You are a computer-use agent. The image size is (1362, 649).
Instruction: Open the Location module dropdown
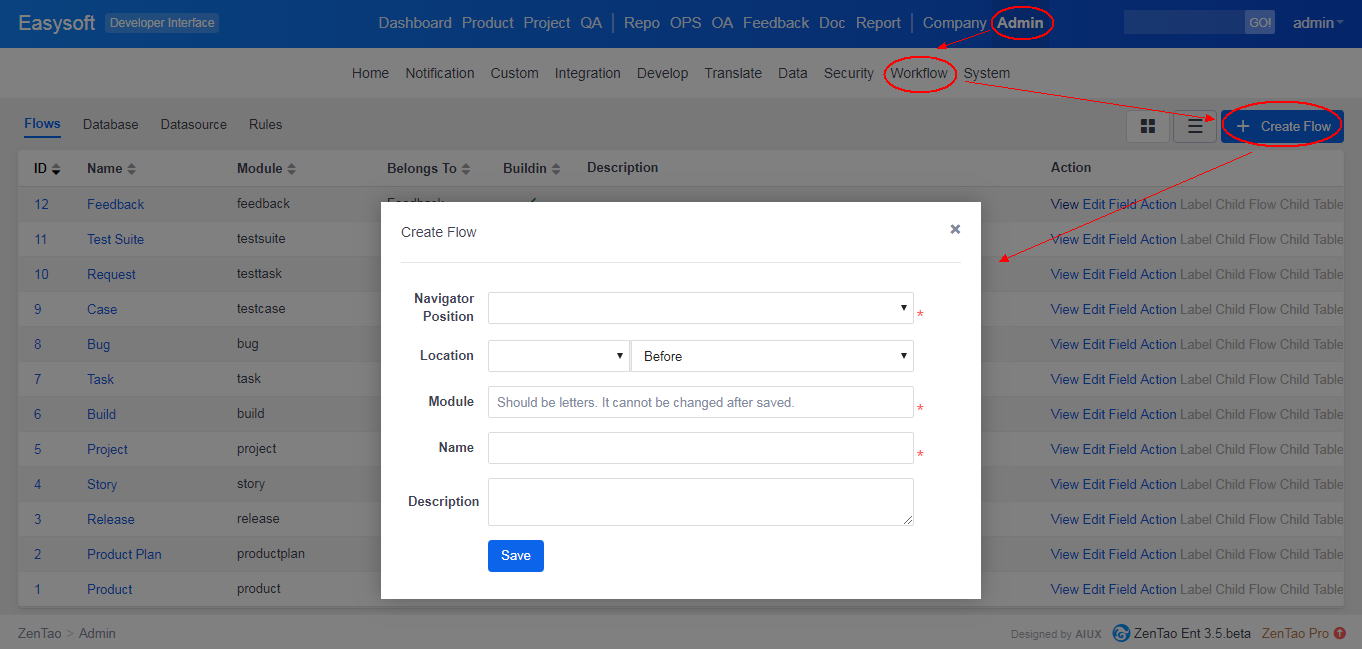[558, 356]
